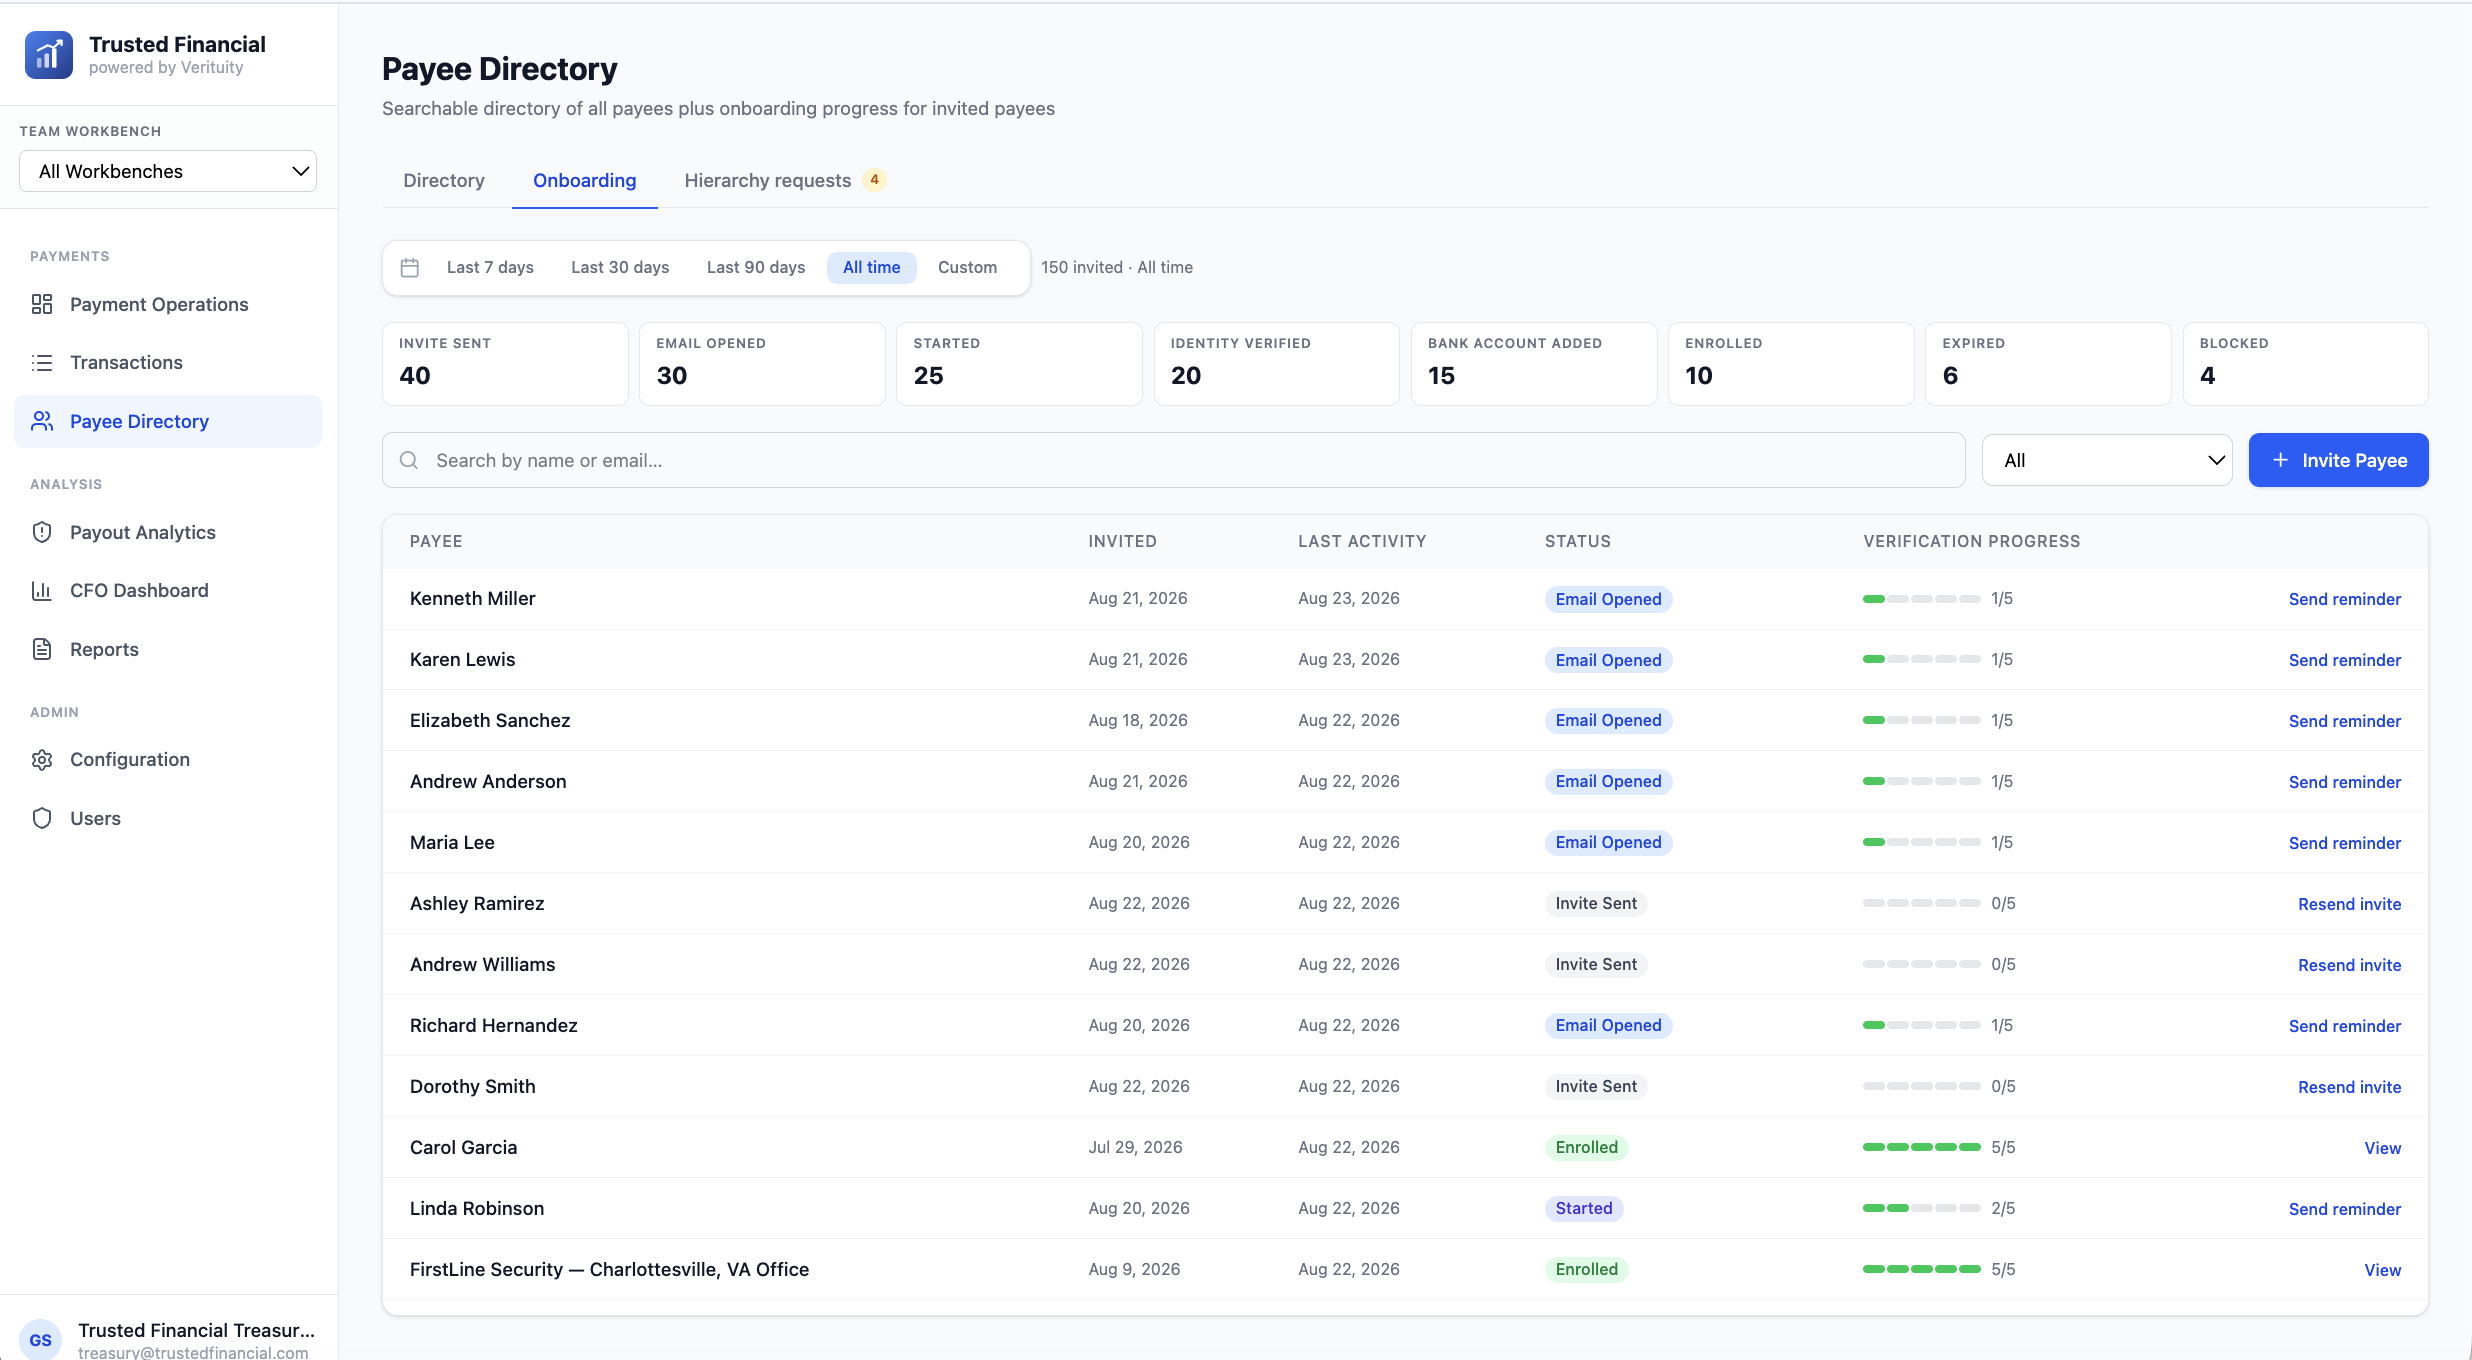Click the hierarchy requests count badge 4
The height and width of the screenshot is (1360, 2472).
coord(874,180)
